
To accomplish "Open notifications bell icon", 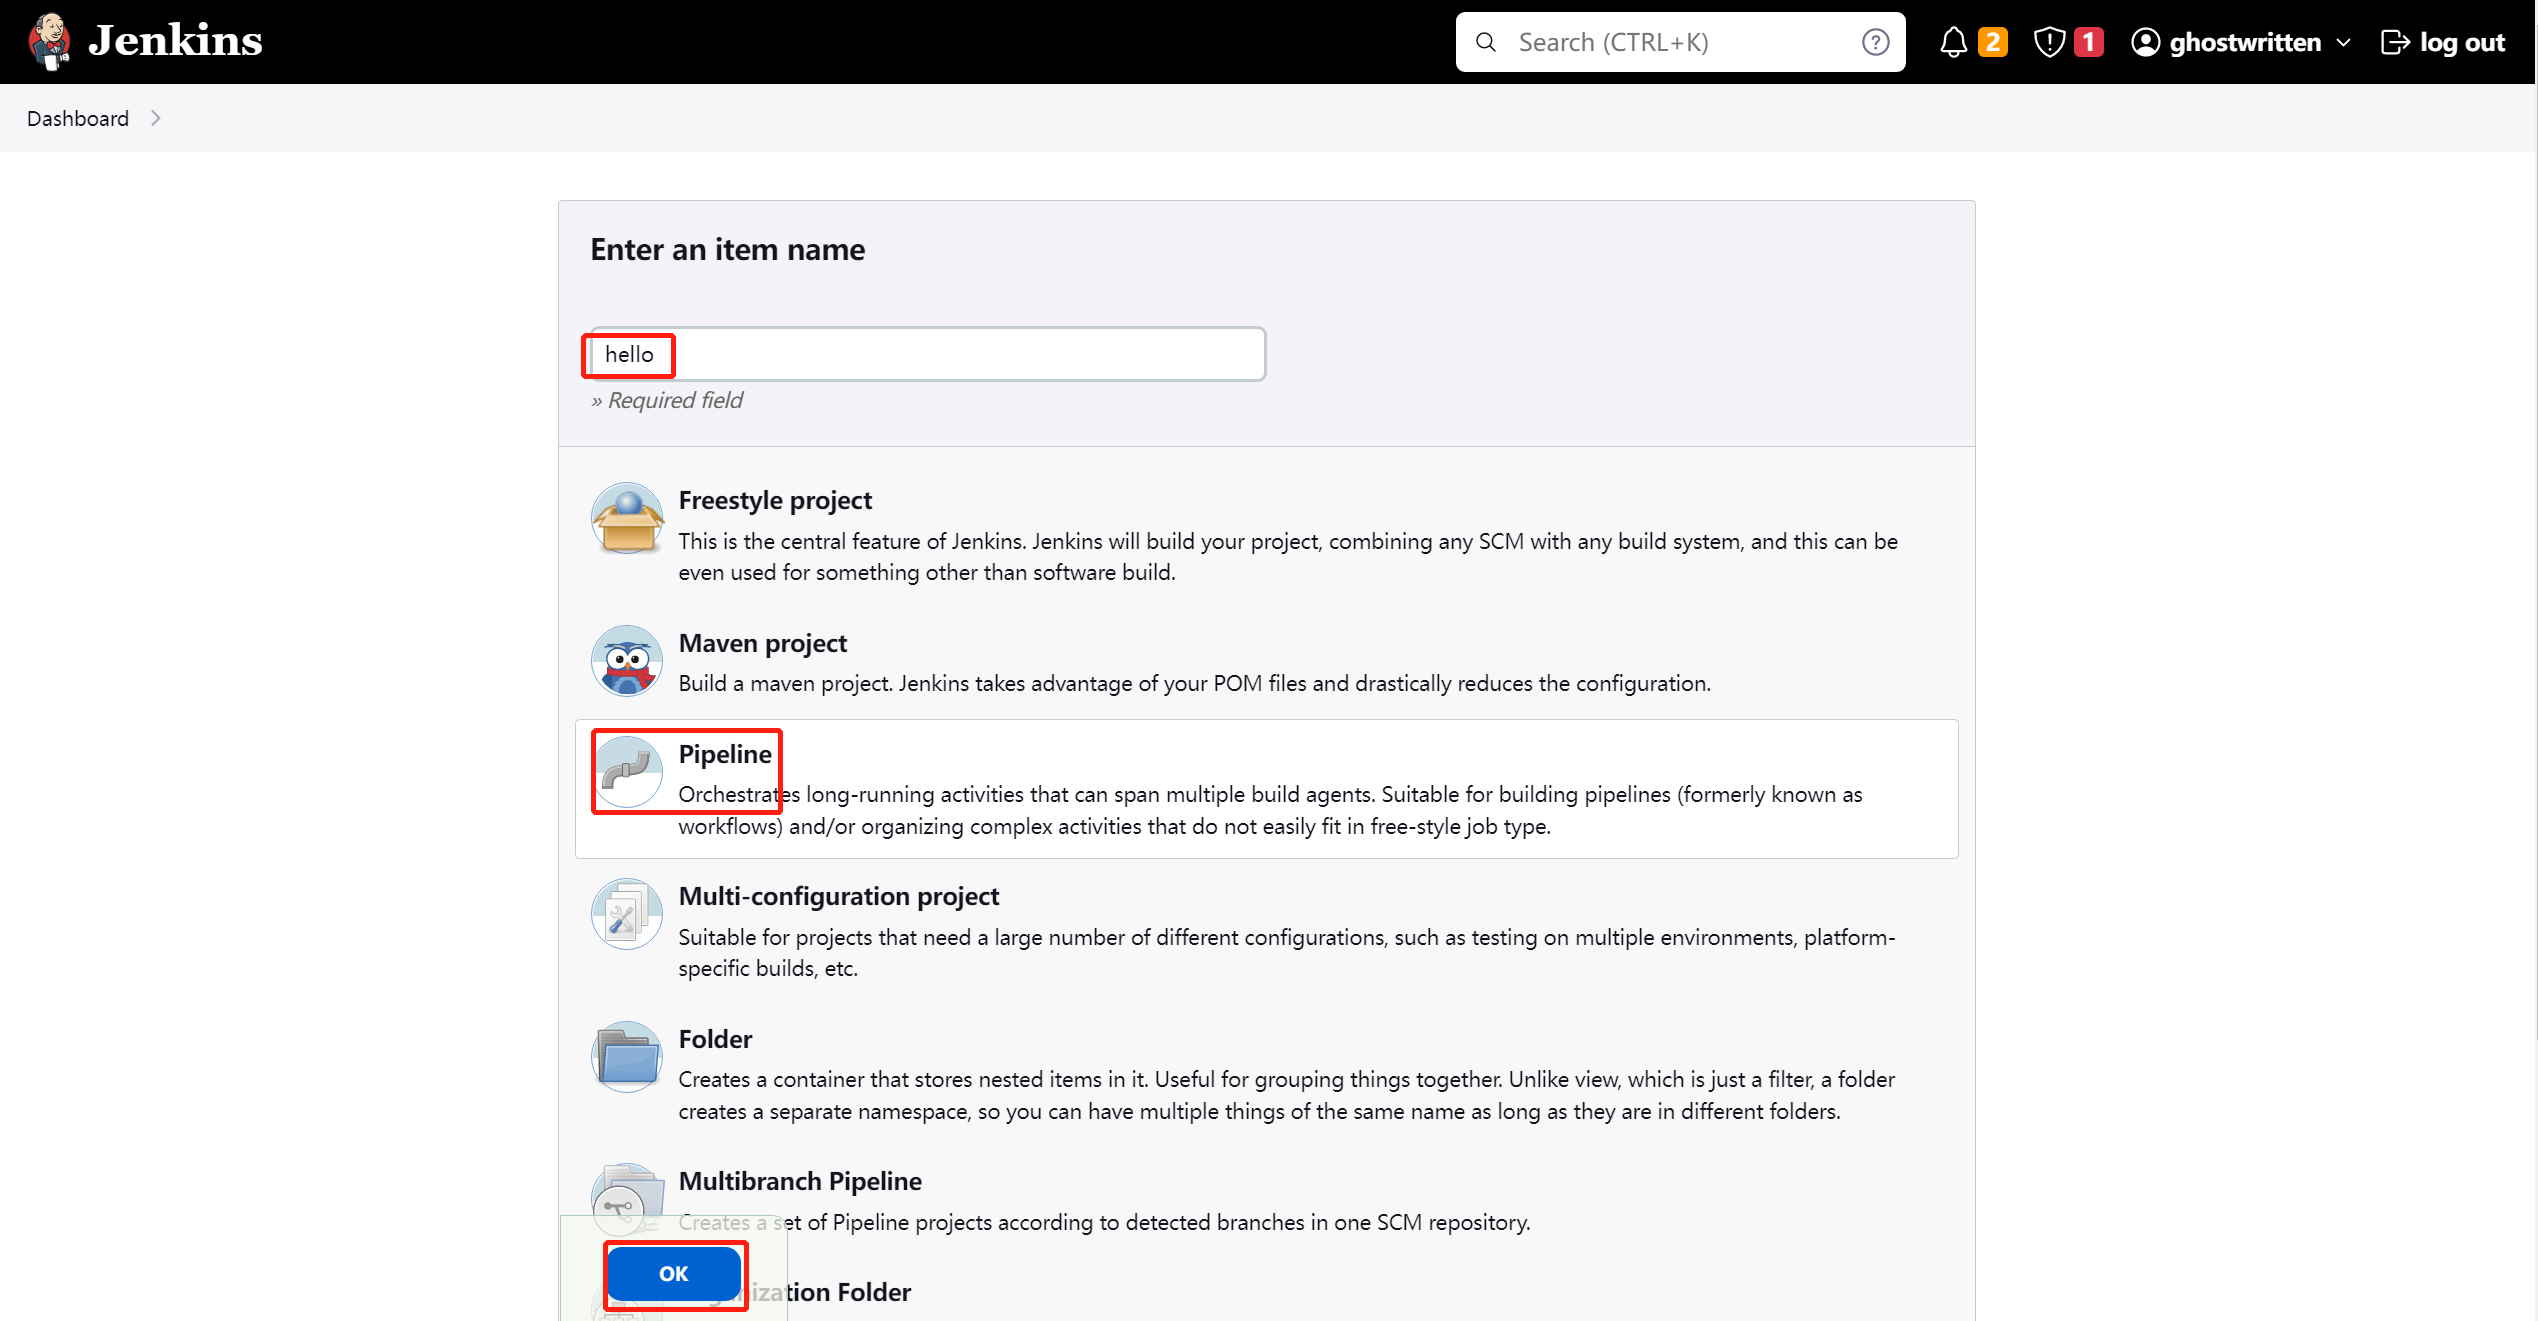I will coord(1953,42).
